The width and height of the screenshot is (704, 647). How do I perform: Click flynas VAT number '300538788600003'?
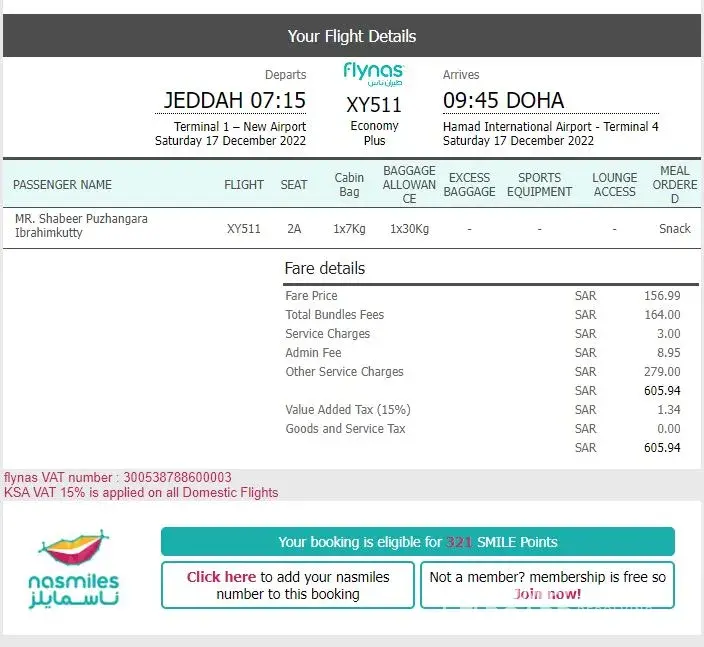pyautogui.click(x=177, y=477)
